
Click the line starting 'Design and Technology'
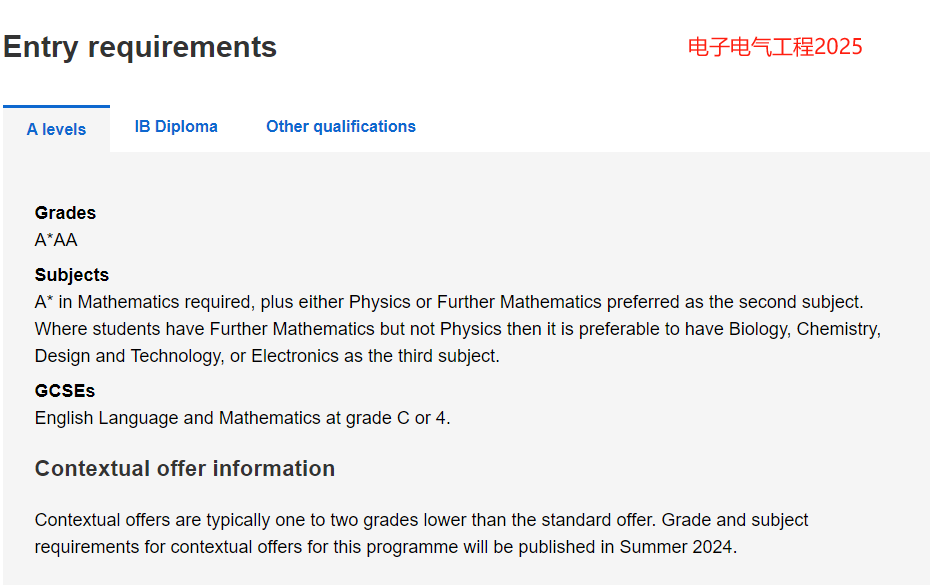(x=267, y=356)
